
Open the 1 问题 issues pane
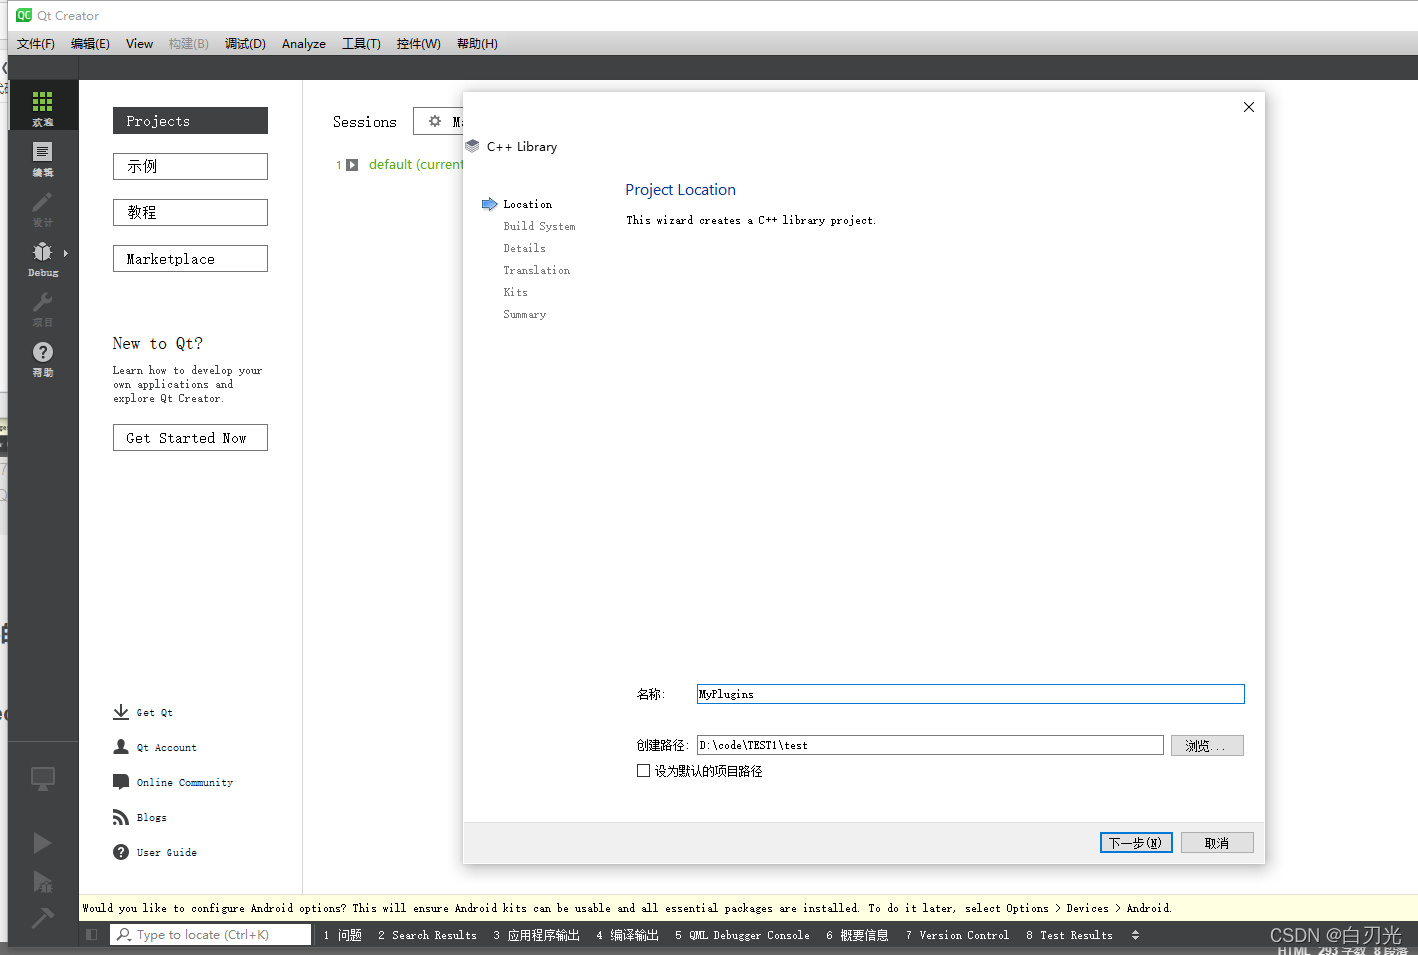(342, 935)
